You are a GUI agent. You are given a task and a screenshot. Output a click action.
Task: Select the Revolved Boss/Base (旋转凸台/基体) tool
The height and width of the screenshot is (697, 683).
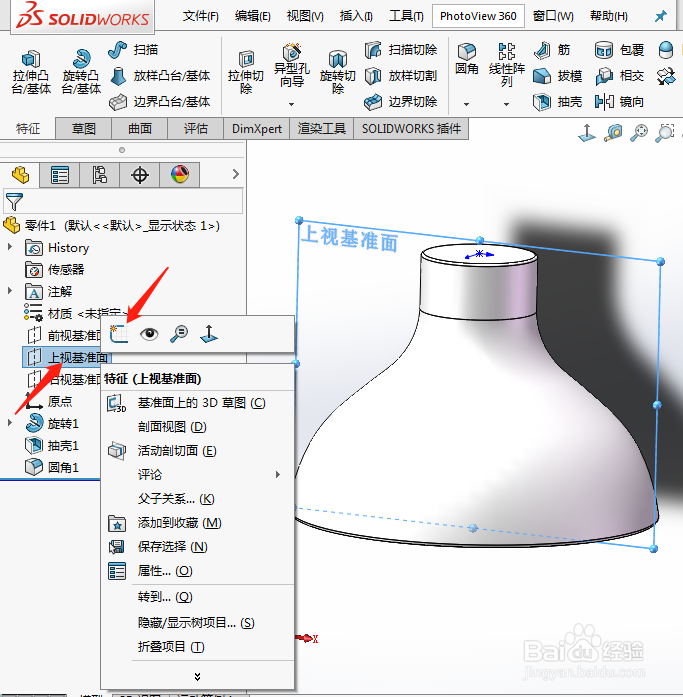click(x=81, y=72)
